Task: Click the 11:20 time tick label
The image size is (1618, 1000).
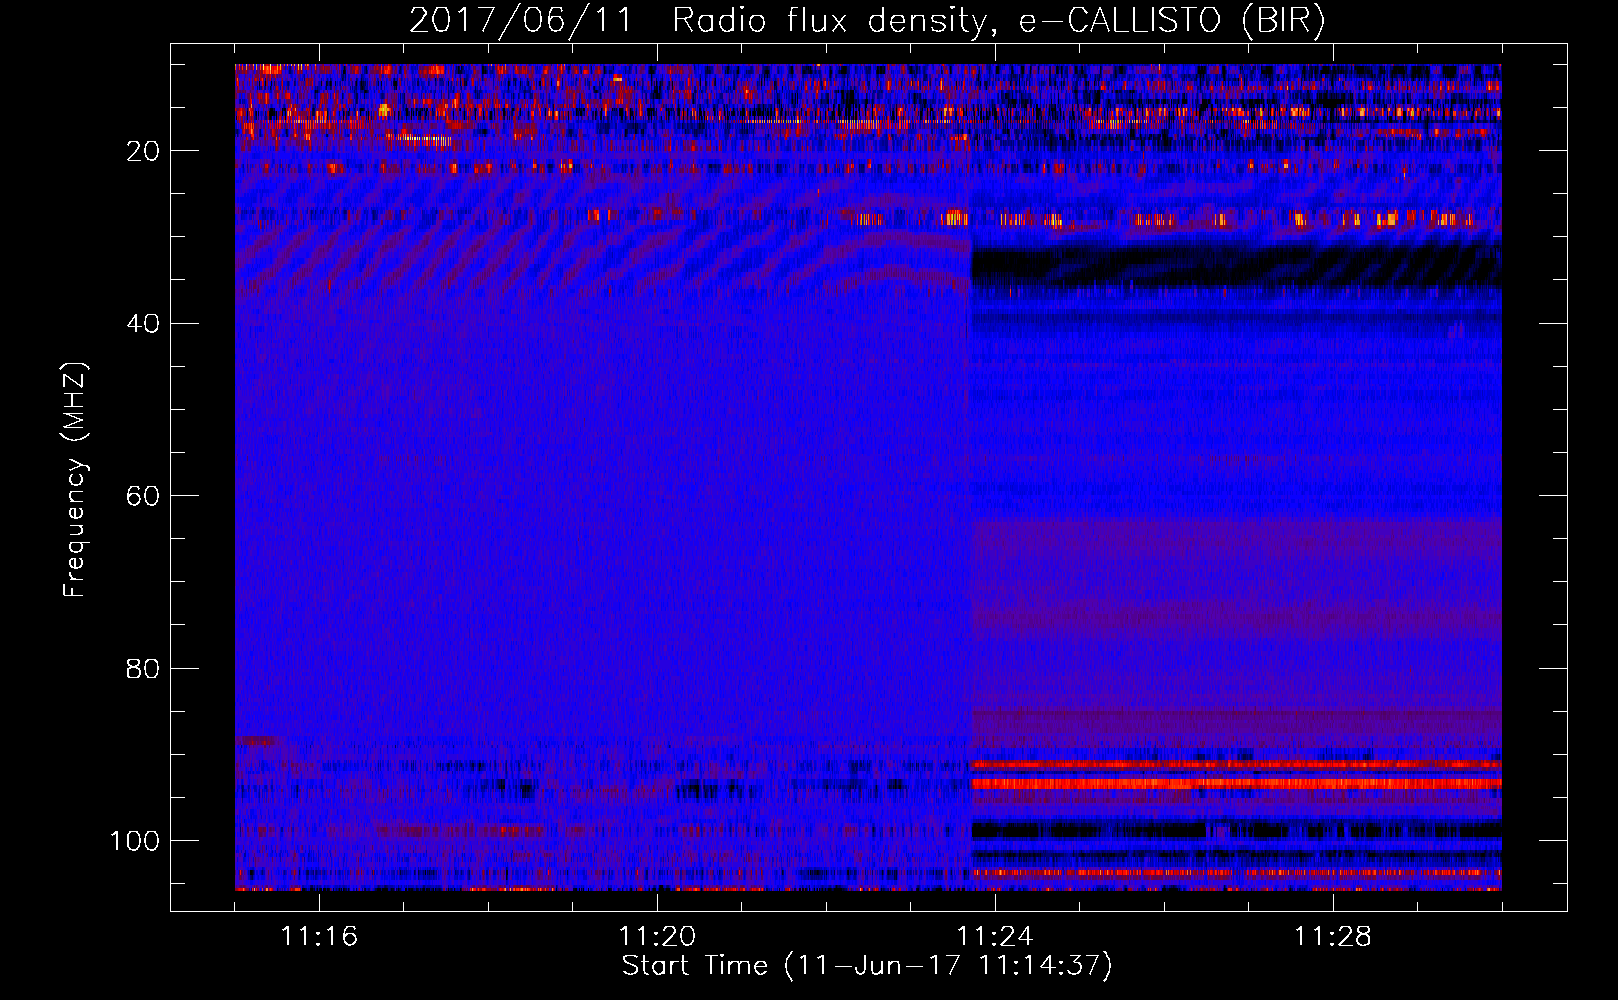Action: pyautogui.click(x=657, y=937)
